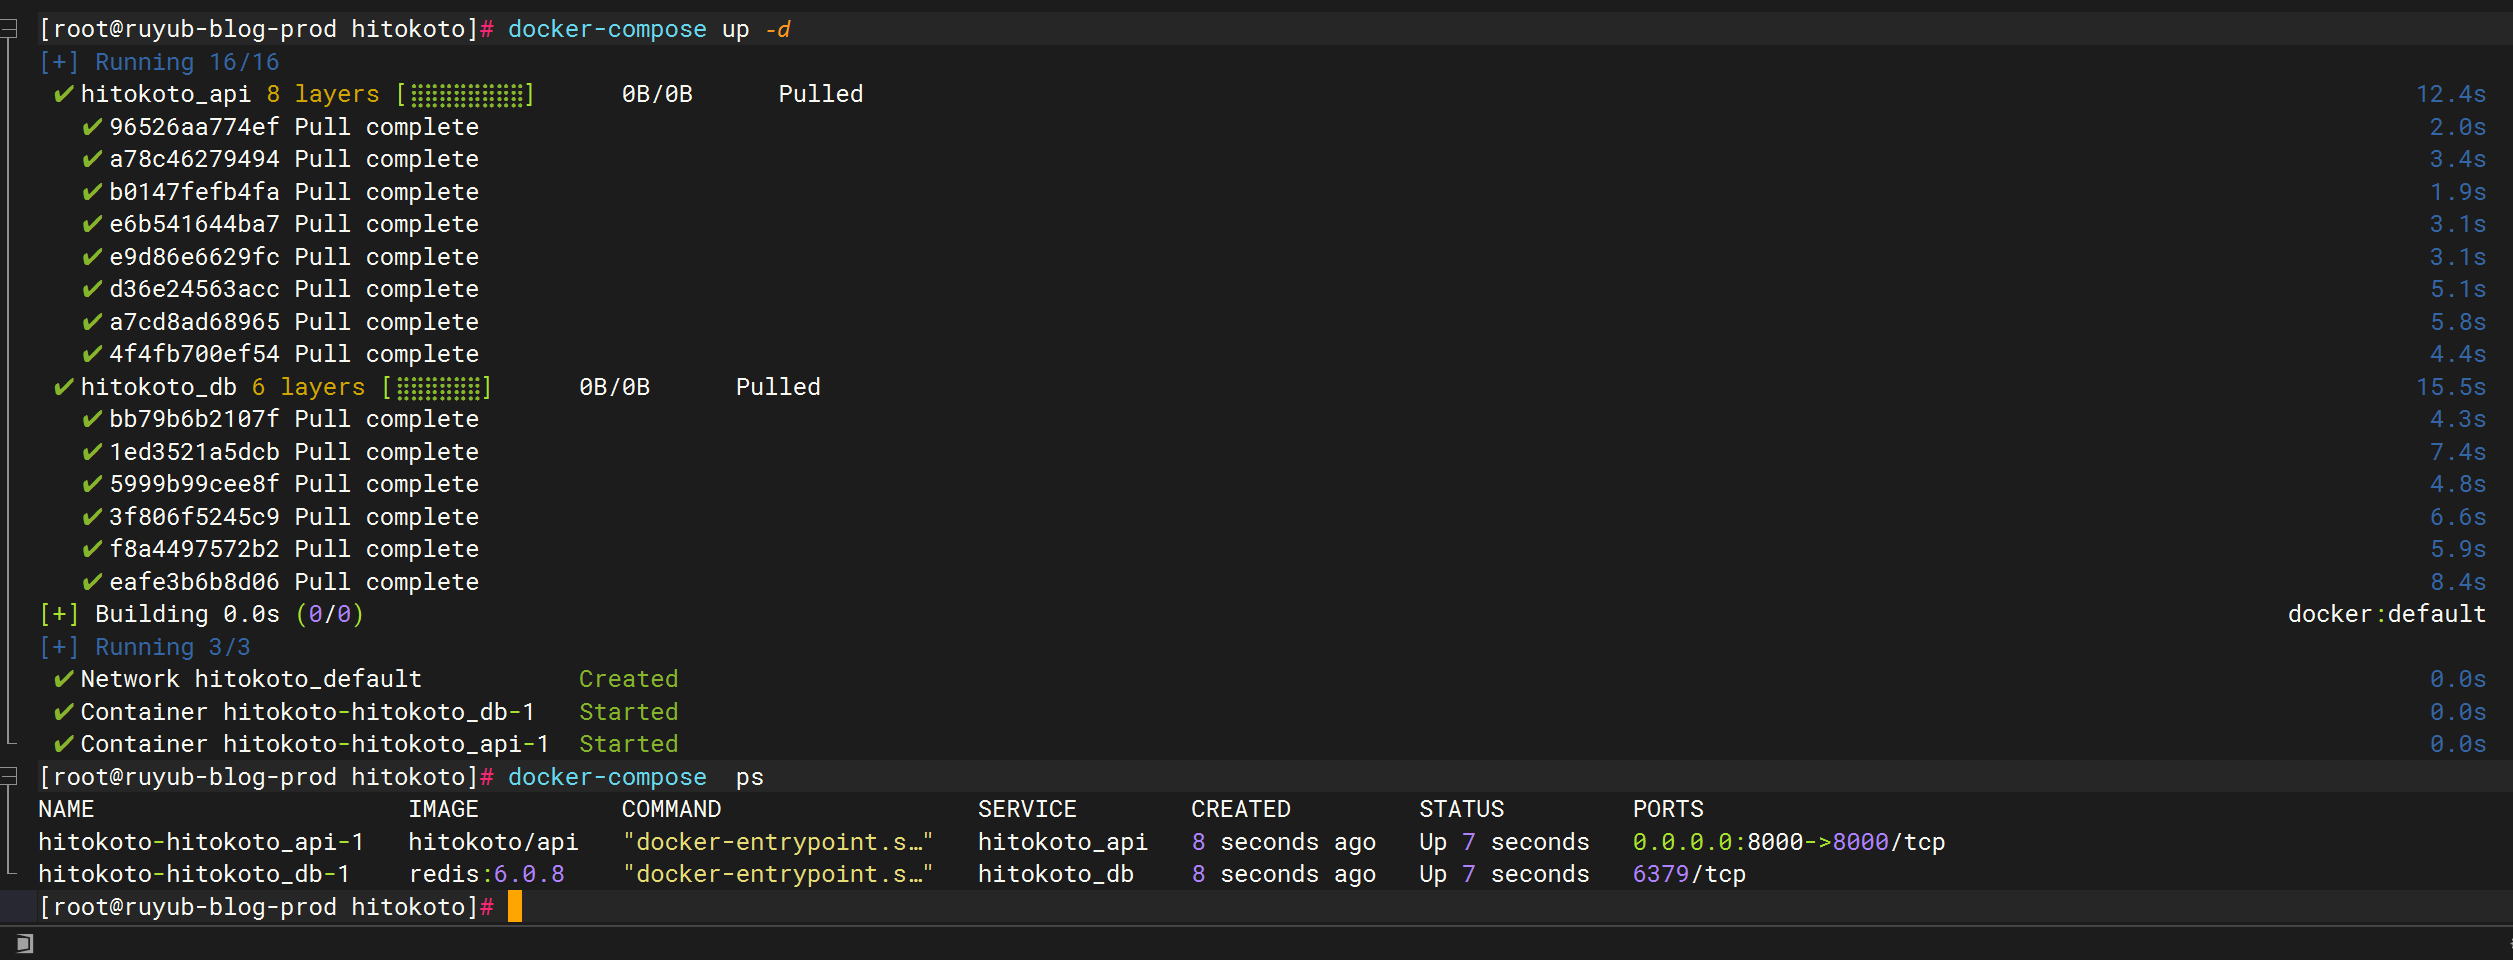
Task: Click checkmark next to Network hitokoto_default
Action: click(x=64, y=679)
